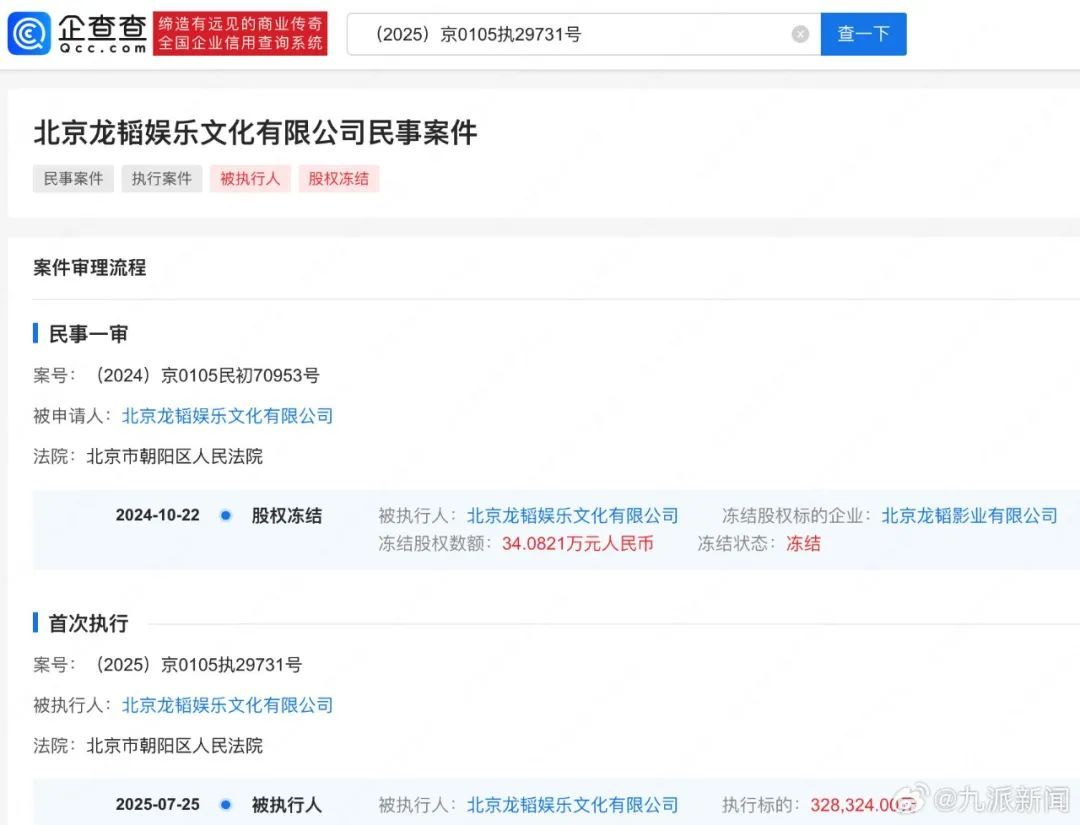Click the red slogan banner beside the logo
Viewport: 1080px width, 825px height.
pyautogui.click(x=240, y=34)
